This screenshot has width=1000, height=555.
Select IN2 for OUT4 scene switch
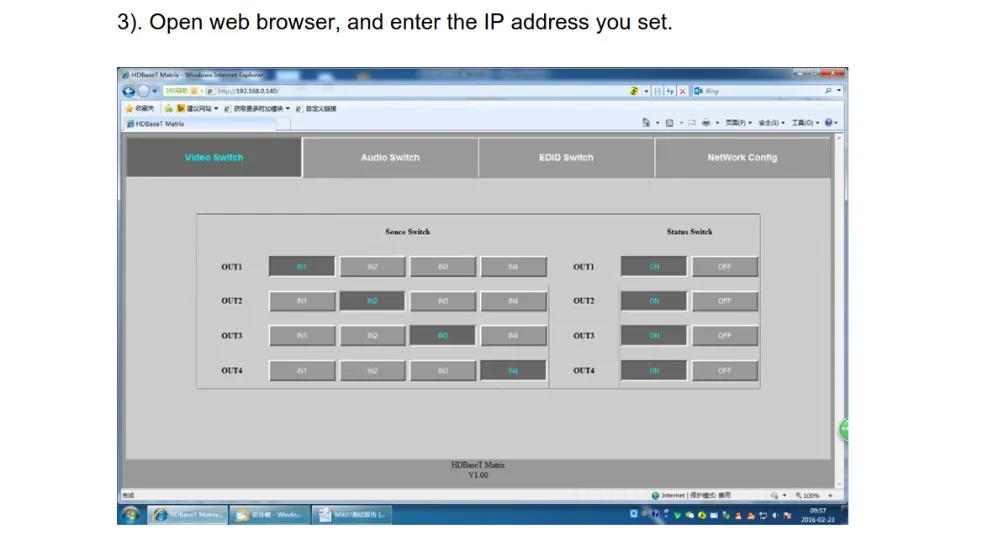372,371
